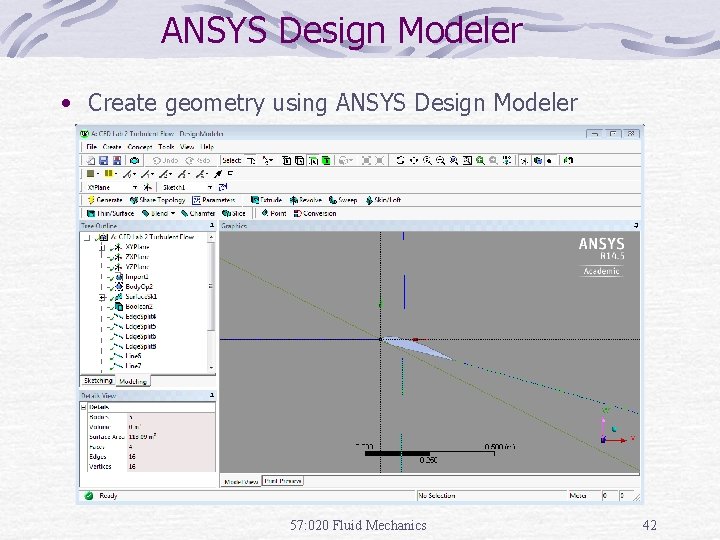The image size is (720, 540).
Task: Click Share Topology in the toolbar
Action: pos(158,200)
